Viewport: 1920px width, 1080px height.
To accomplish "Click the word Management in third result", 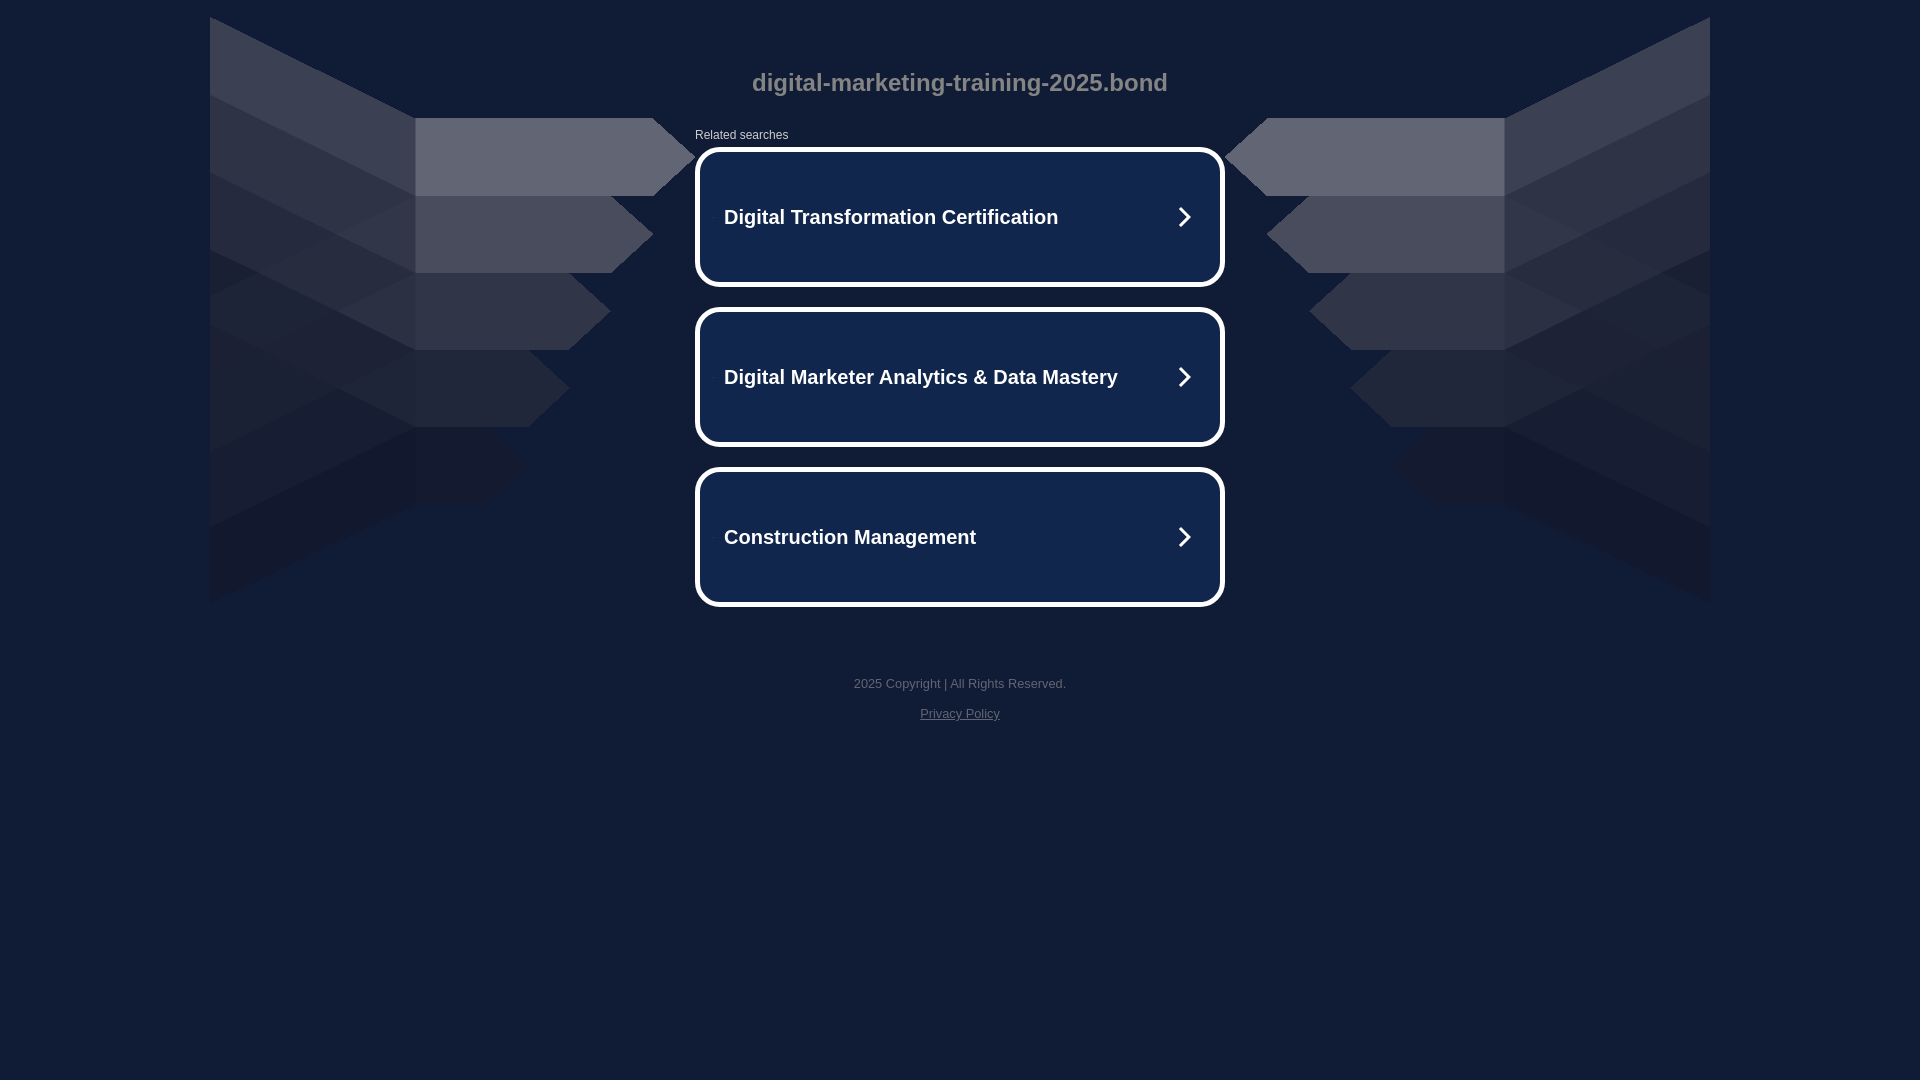I will [914, 537].
